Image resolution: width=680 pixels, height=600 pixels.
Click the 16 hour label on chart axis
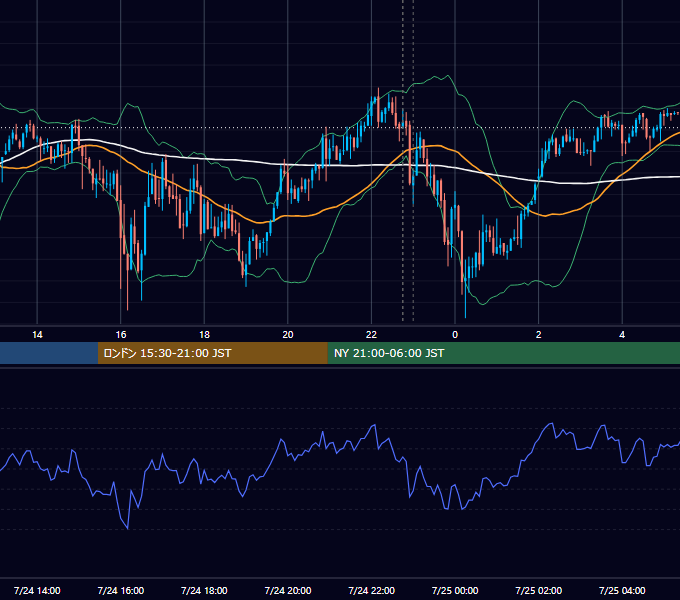121,335
